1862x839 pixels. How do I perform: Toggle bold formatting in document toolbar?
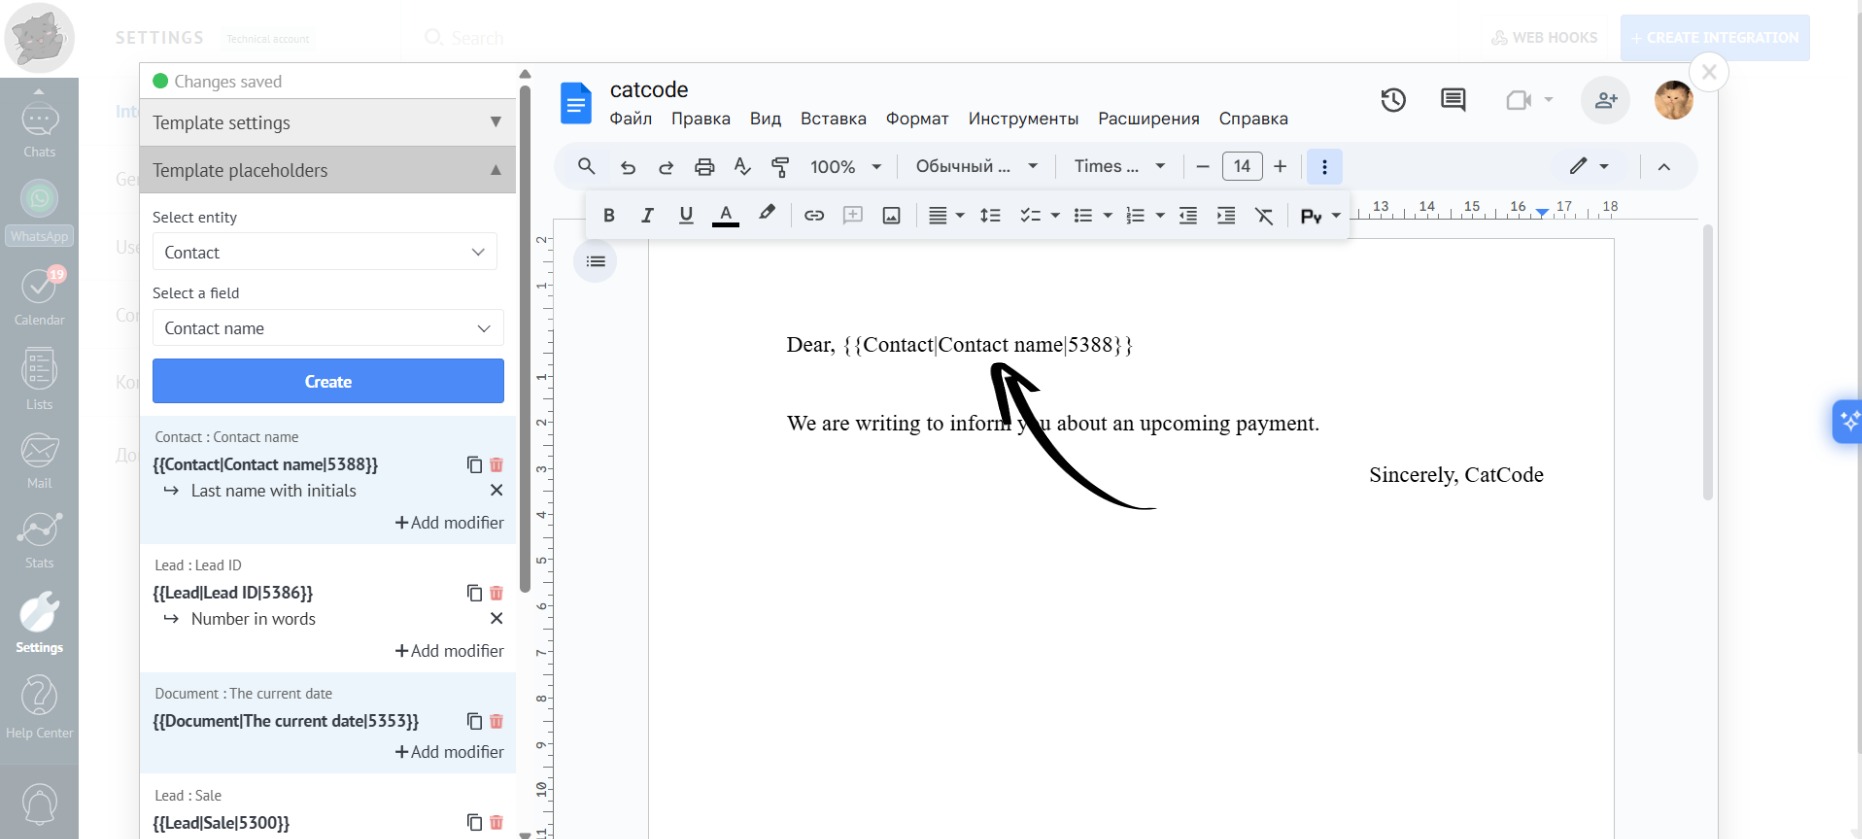(608, 215)
